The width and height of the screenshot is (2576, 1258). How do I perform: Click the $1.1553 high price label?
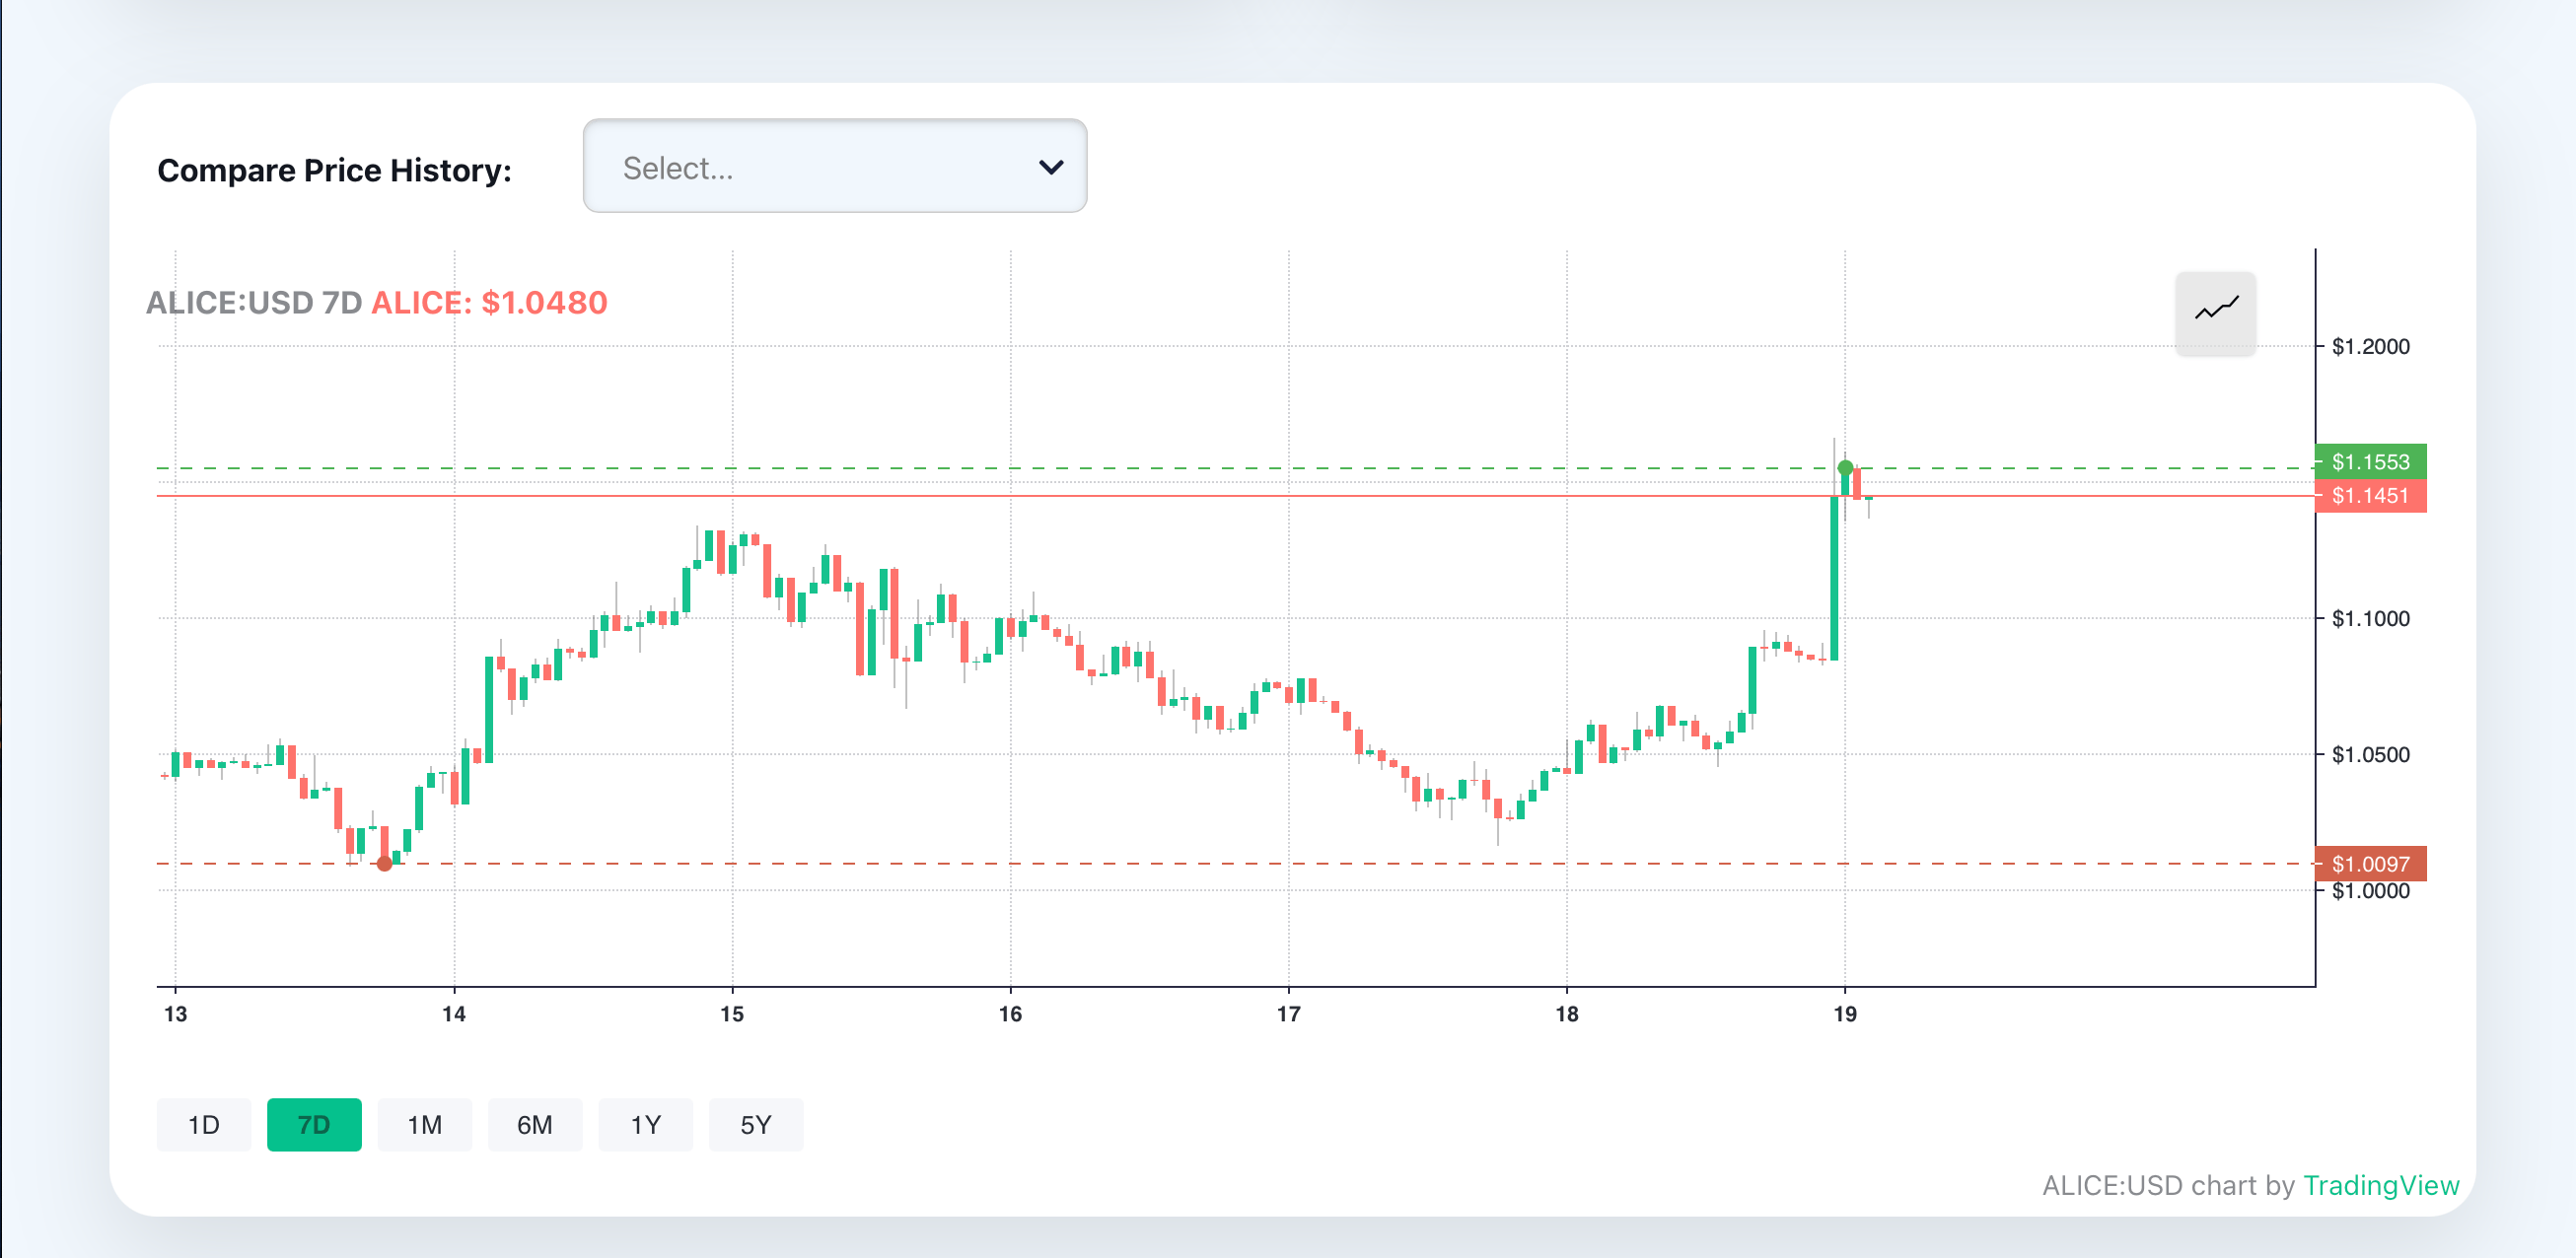coord(2370,461)
